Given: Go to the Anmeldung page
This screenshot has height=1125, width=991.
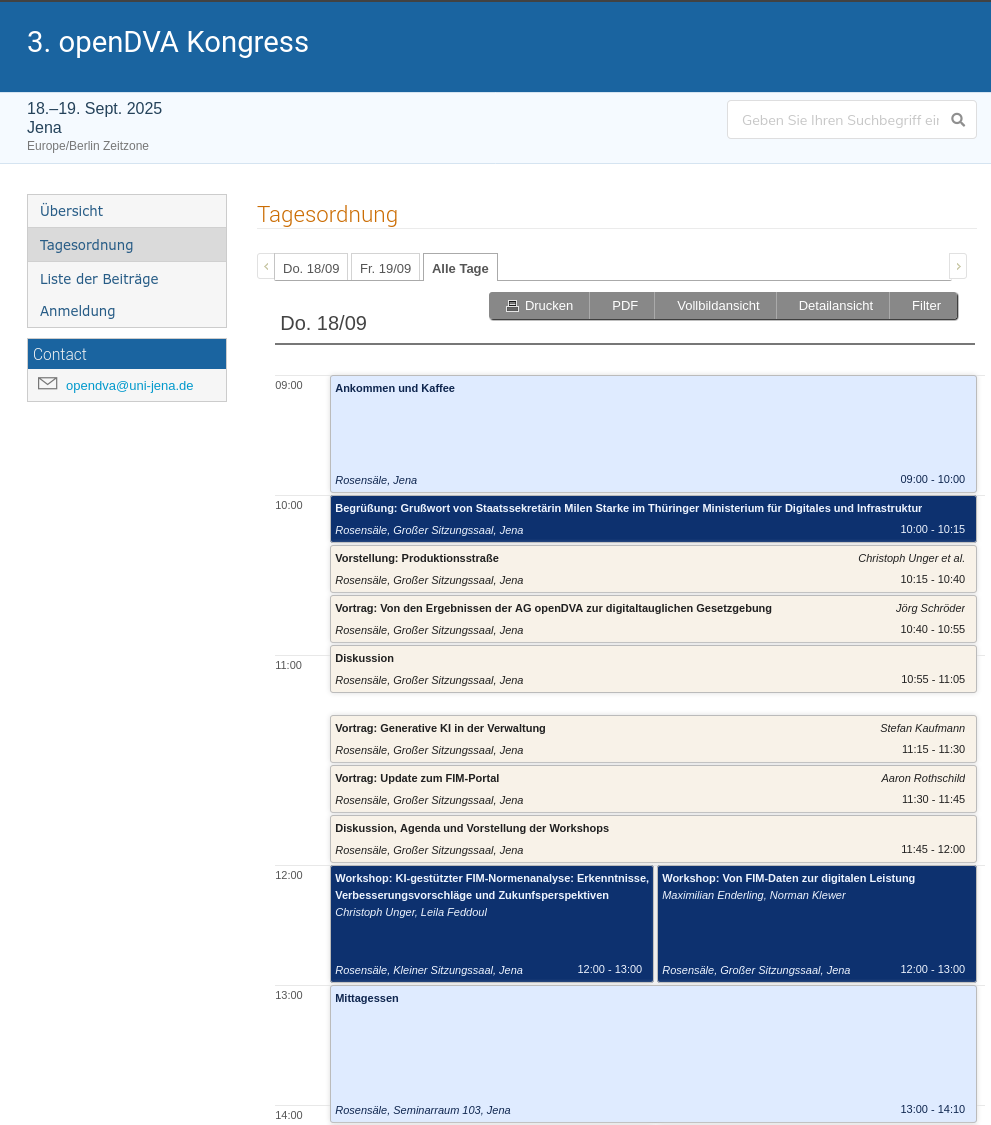Looking at the screenshot, I should pyautogui.click(x=78, y=311).
